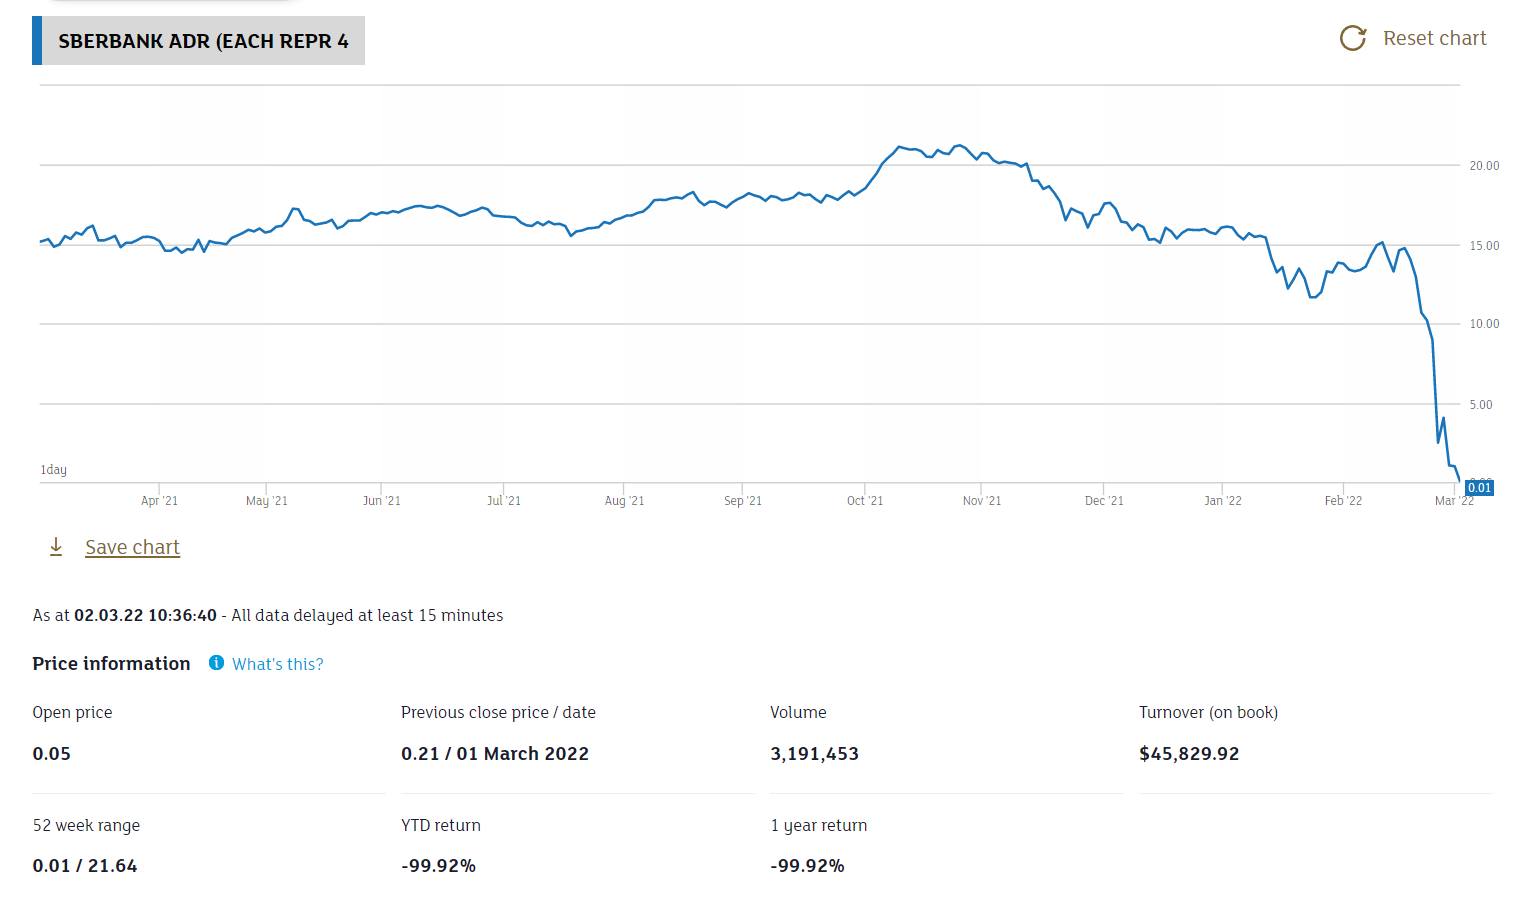Click the Dec '21 axis label
This screenshot has height=898, width=1516.
point(1104,500)
